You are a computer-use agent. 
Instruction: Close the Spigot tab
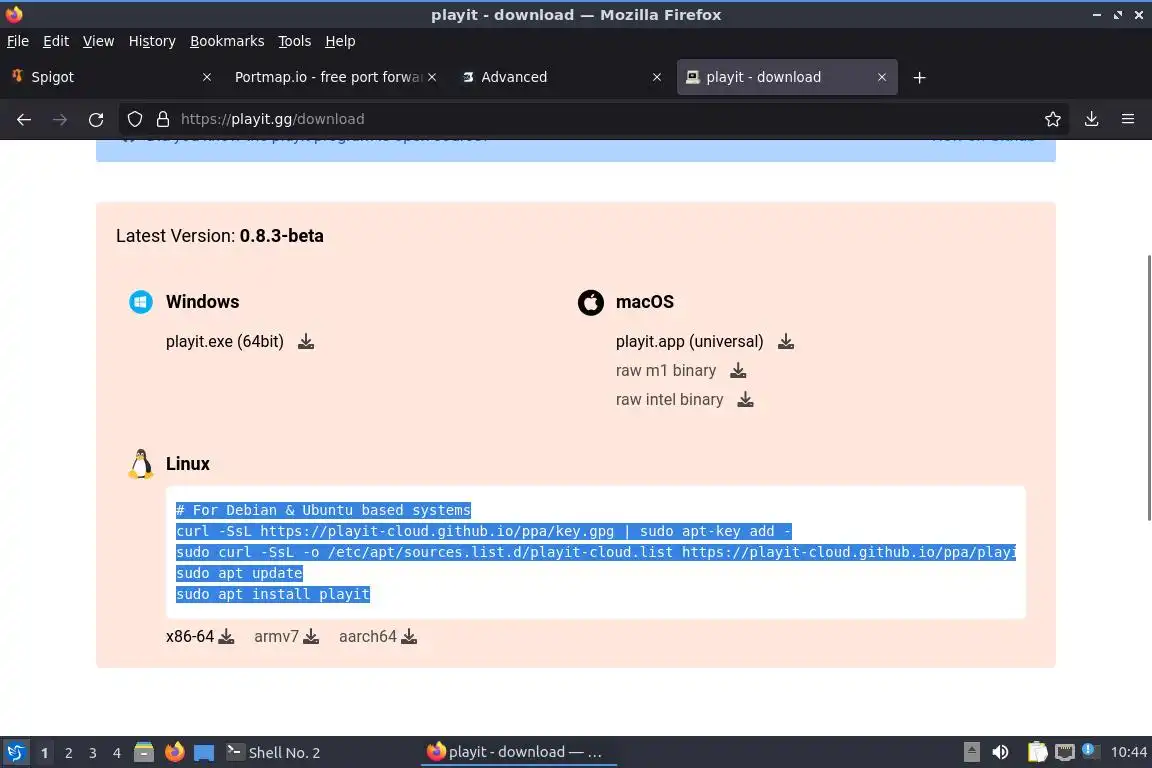tap(206, 77)
